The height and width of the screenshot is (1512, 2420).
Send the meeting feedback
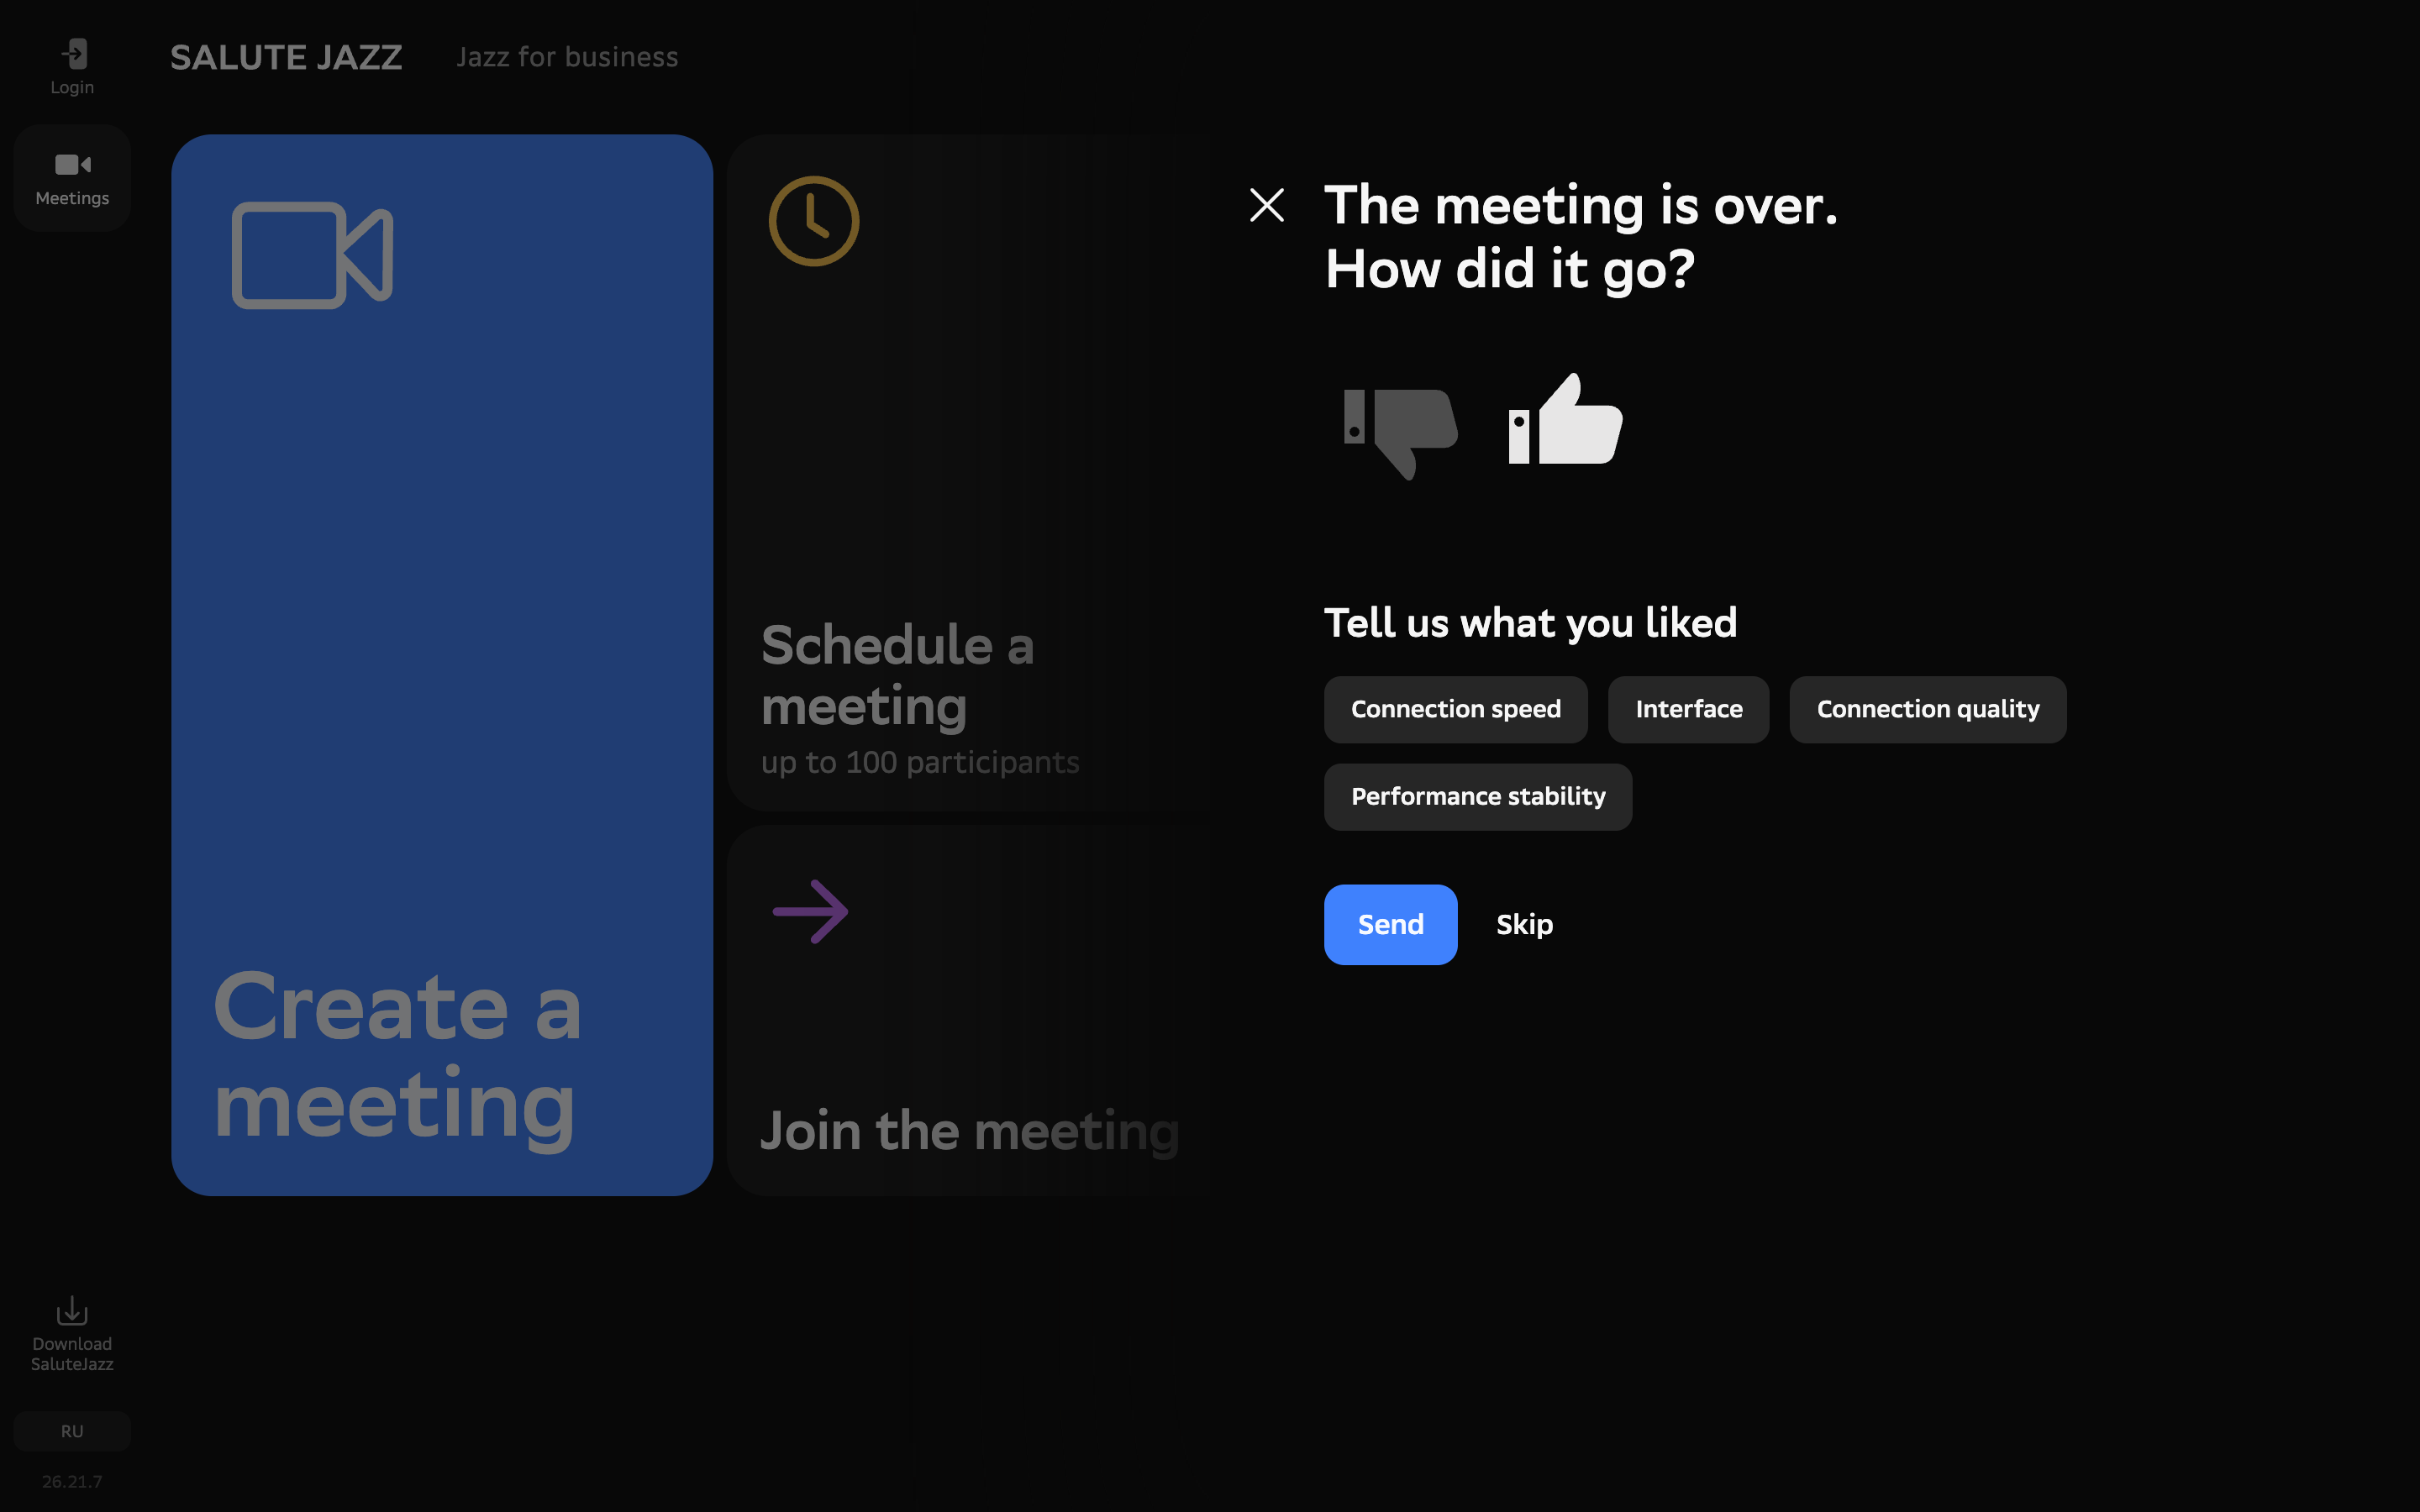click(1390, 924)
